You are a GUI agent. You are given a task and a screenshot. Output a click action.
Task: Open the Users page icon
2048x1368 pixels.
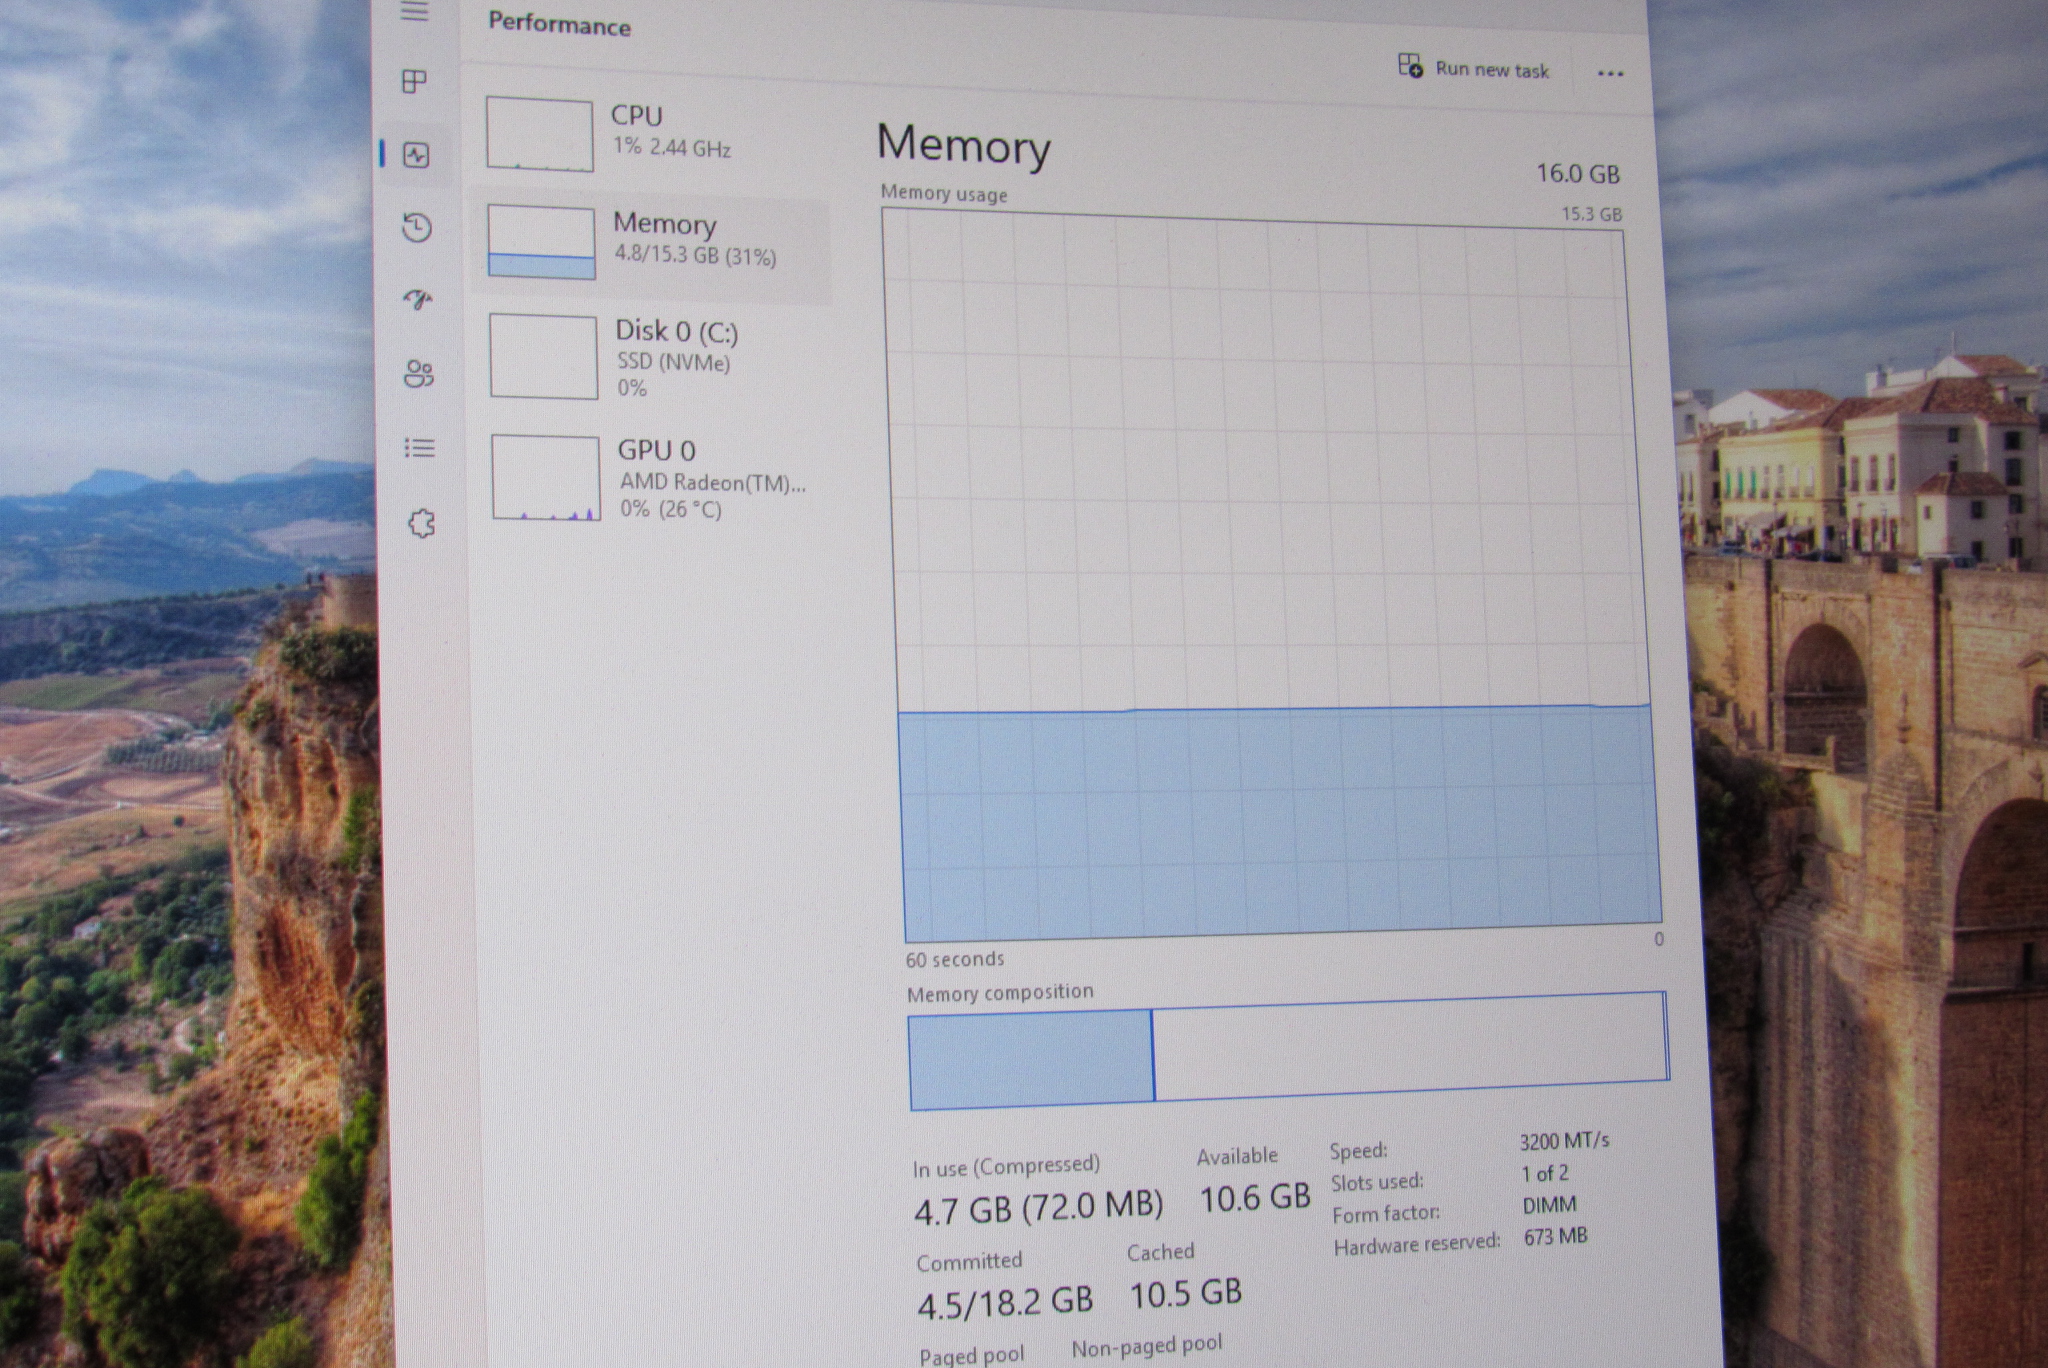point(419,374)
